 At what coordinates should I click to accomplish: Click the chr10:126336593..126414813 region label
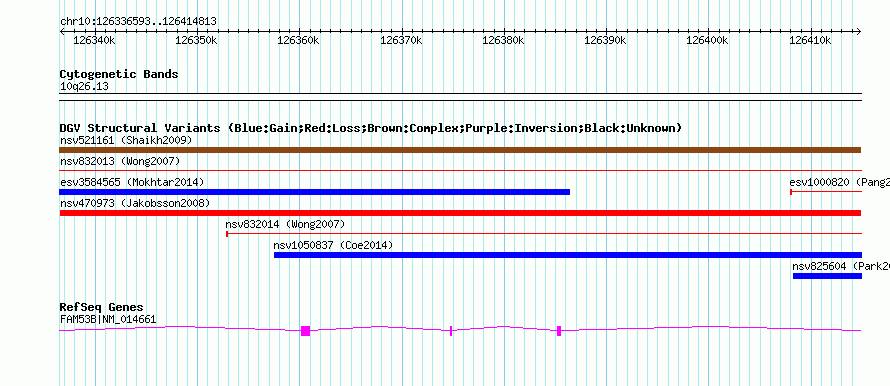tap(138, 22)
